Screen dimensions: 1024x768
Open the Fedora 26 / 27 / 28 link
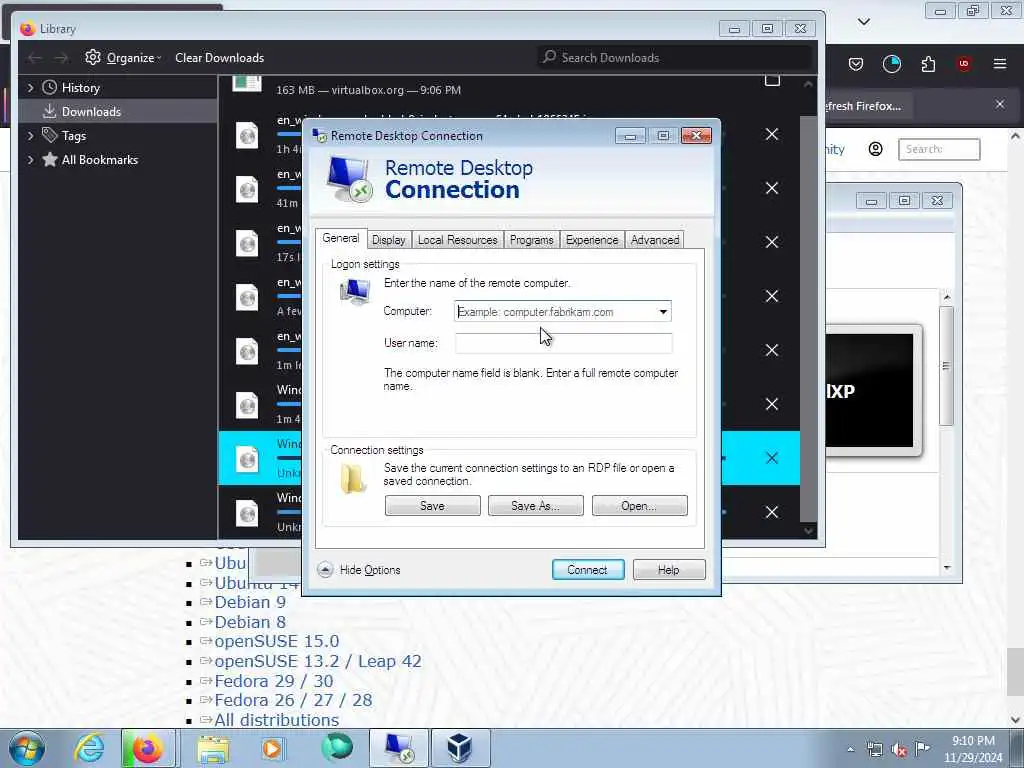click(x=293, y=700)
